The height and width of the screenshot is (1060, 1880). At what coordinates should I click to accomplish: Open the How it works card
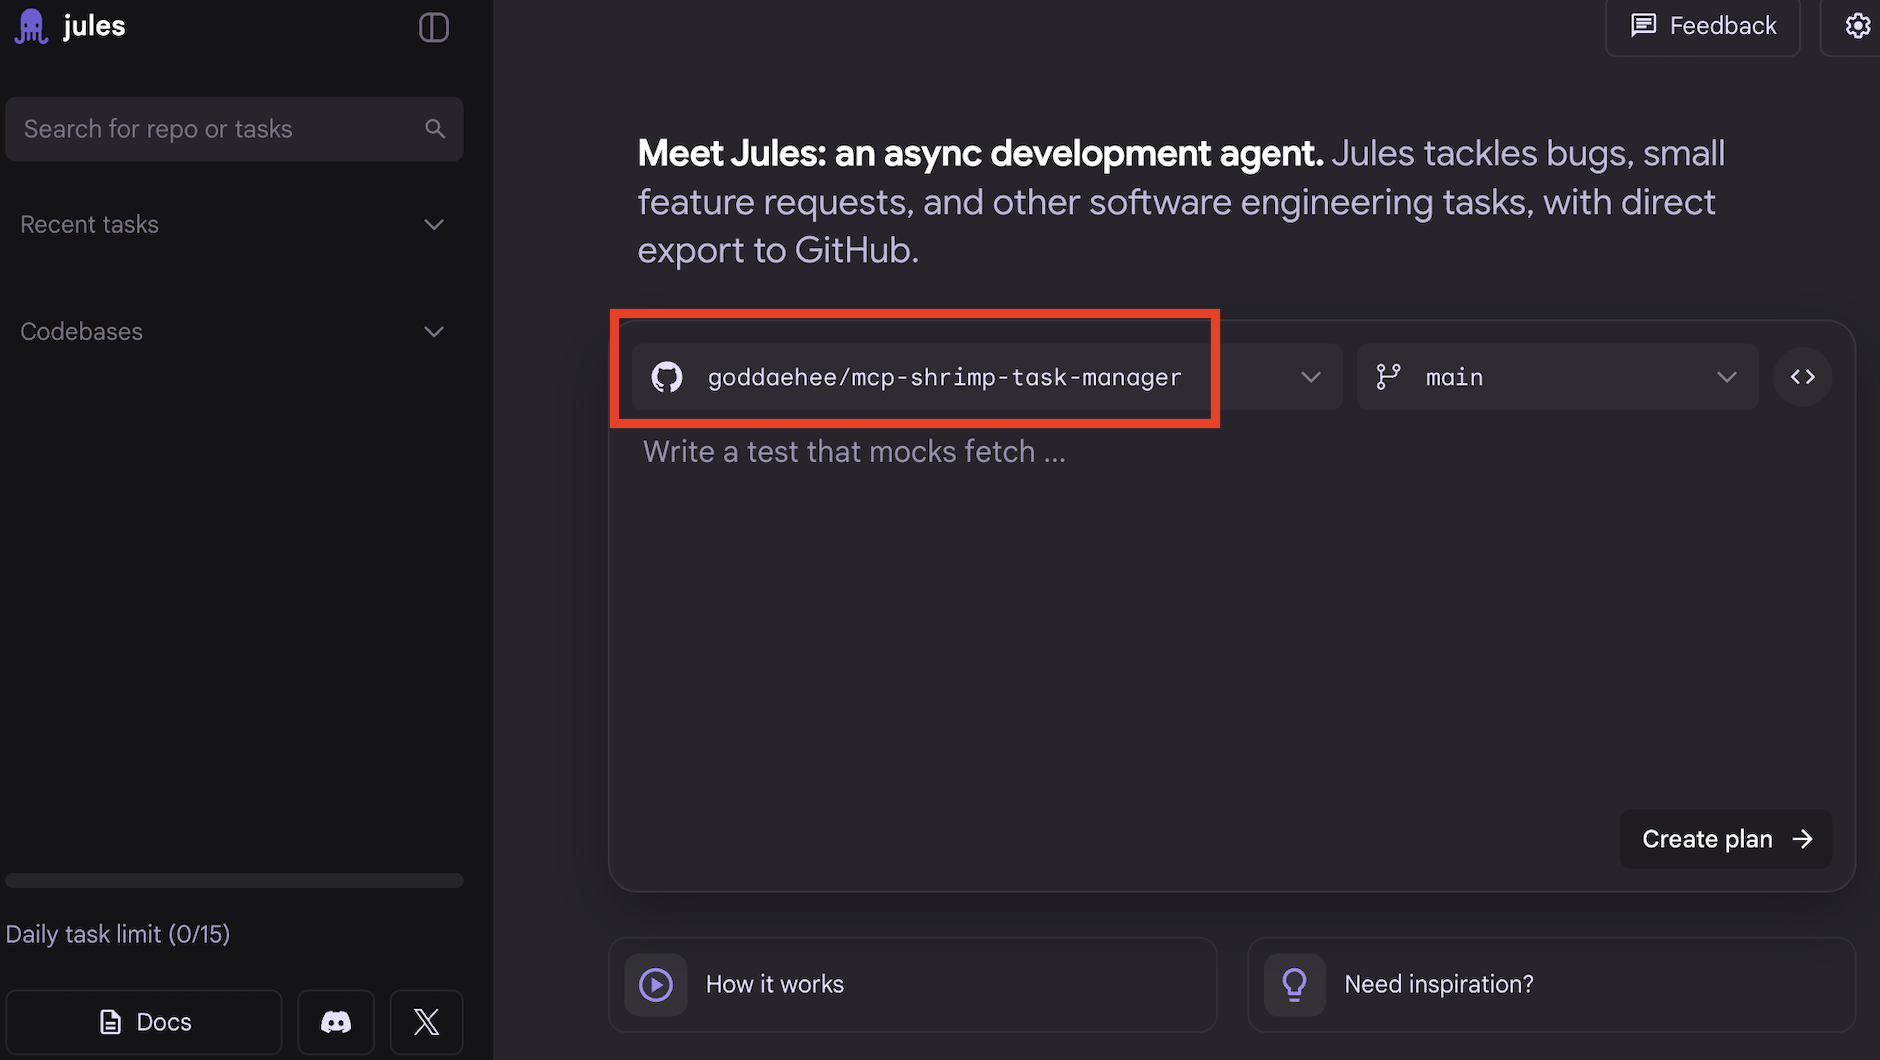(x=912, y=985)
